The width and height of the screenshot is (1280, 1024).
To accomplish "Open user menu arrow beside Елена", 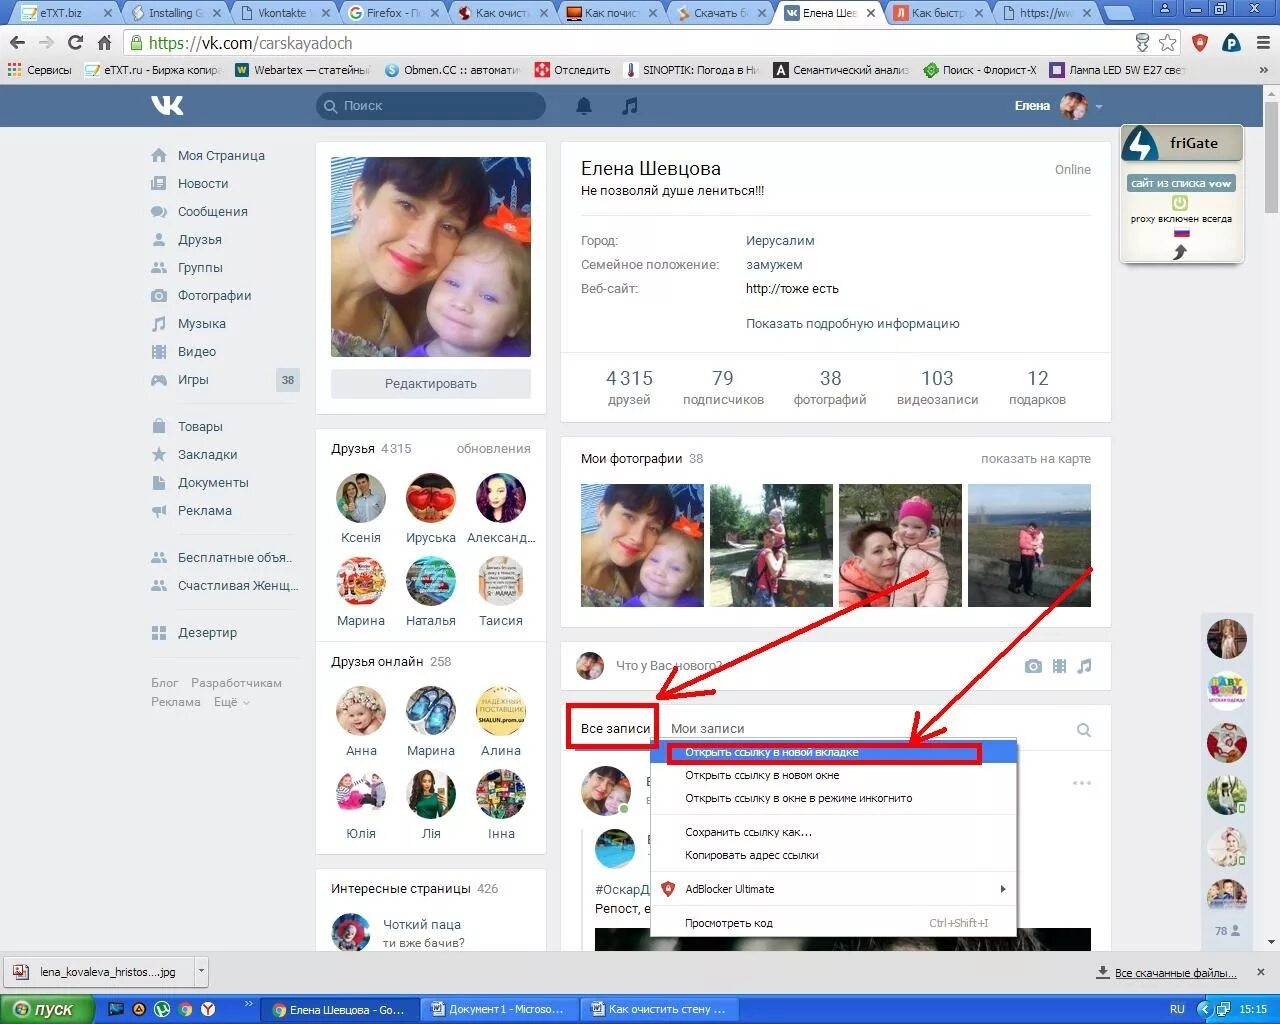I will pyautogui.click(x=1099, y=107).
